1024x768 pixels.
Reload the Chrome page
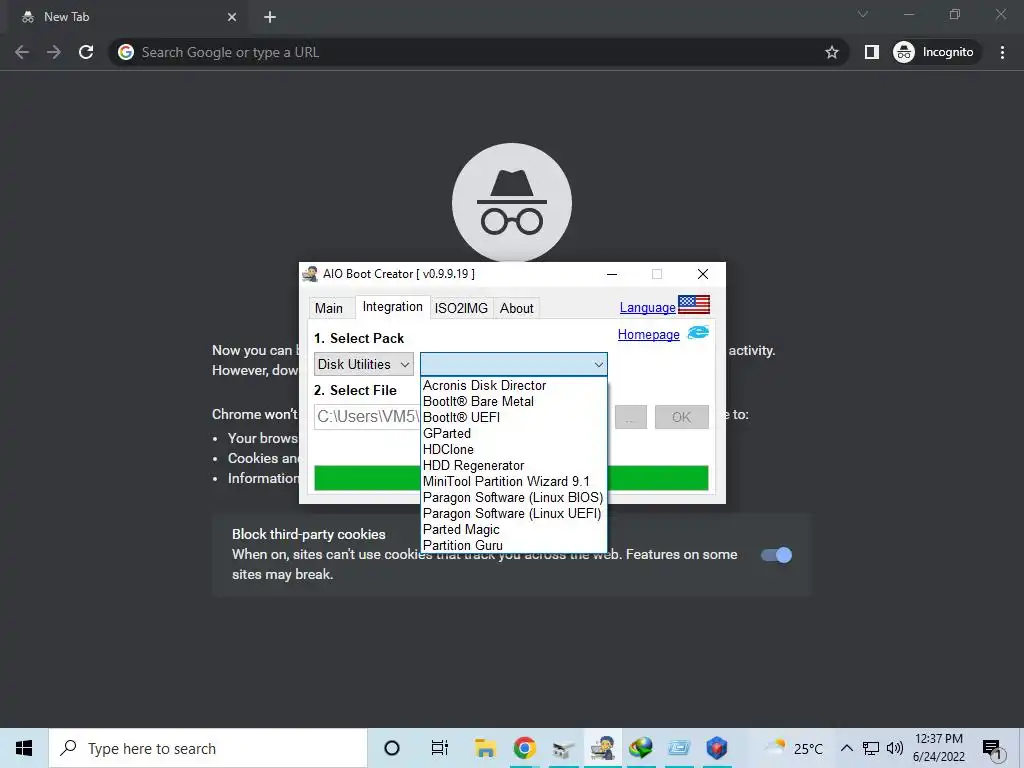click(x=86, y=52)
